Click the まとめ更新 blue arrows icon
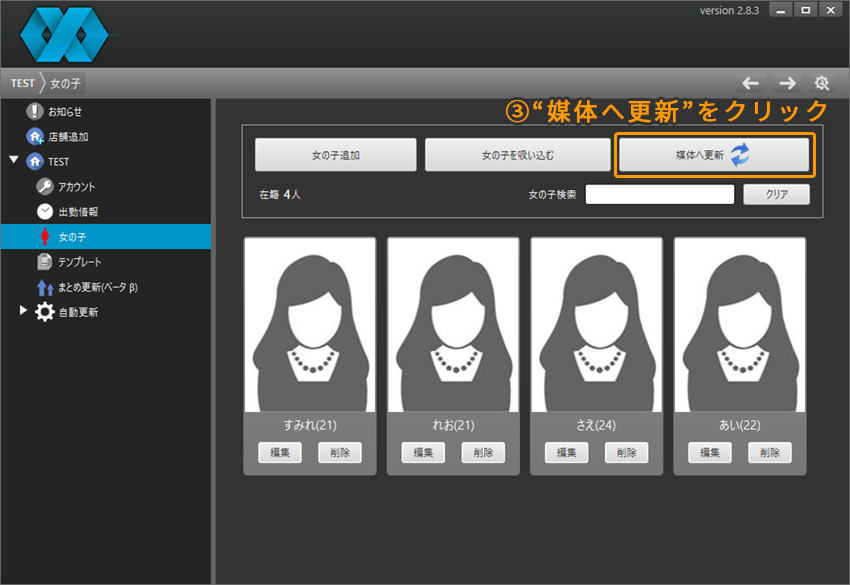Viewport: 850px width, 585px height. tap(45, 287)
